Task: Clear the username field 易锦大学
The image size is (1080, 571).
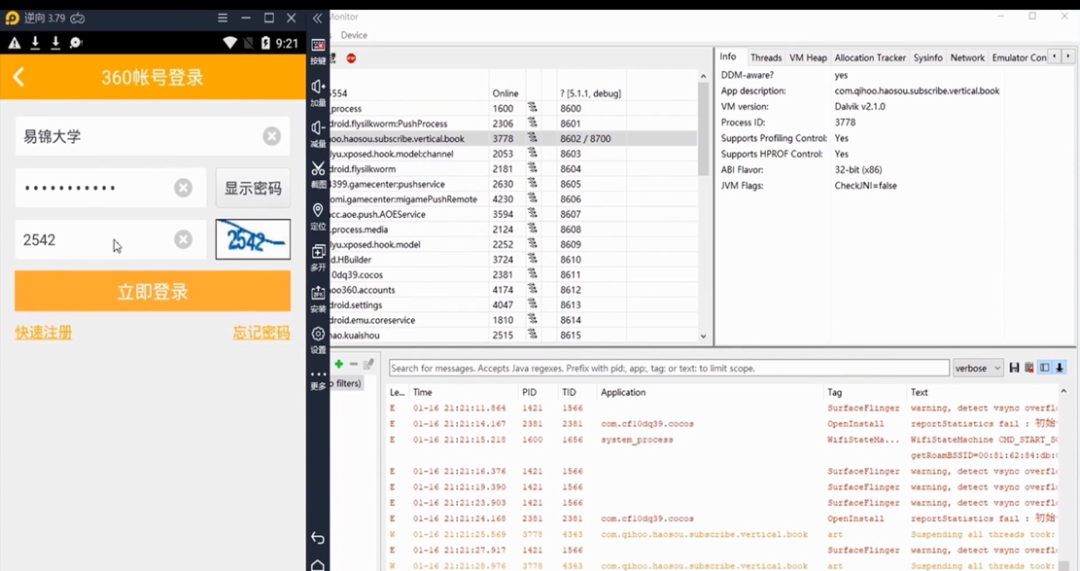Action: (x=272, y=136)
